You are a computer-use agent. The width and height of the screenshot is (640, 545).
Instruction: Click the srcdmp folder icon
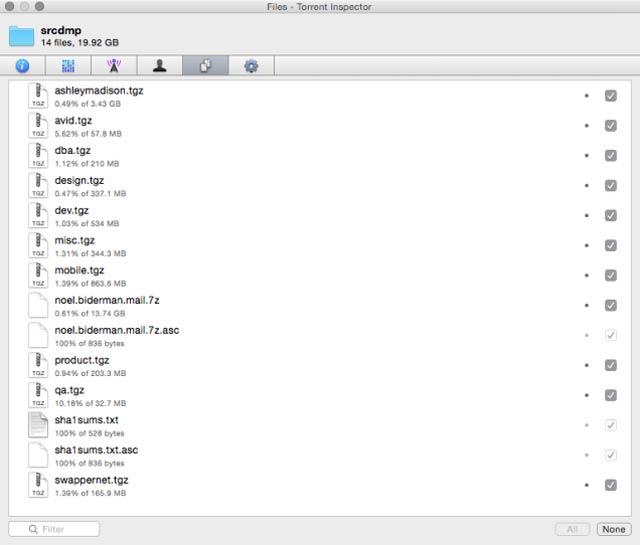21,36
